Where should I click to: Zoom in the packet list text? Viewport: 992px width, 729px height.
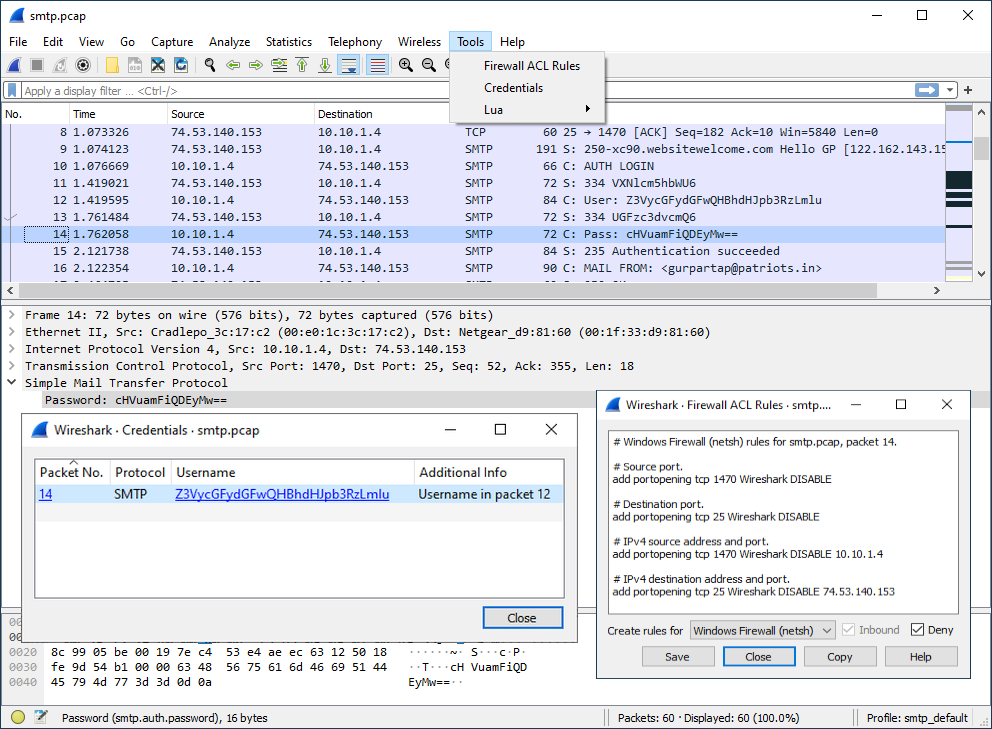coord(405,65)
